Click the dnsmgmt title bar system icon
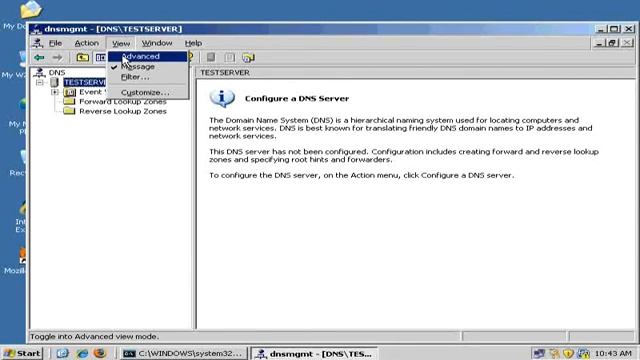 (x=36, y=29)
